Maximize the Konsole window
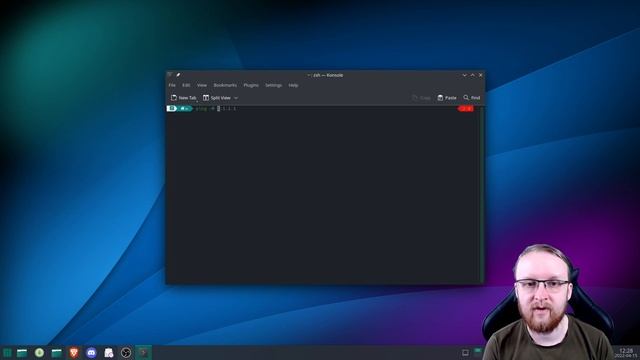The width and height of the screenshot is (640, 360). [473, 75]
